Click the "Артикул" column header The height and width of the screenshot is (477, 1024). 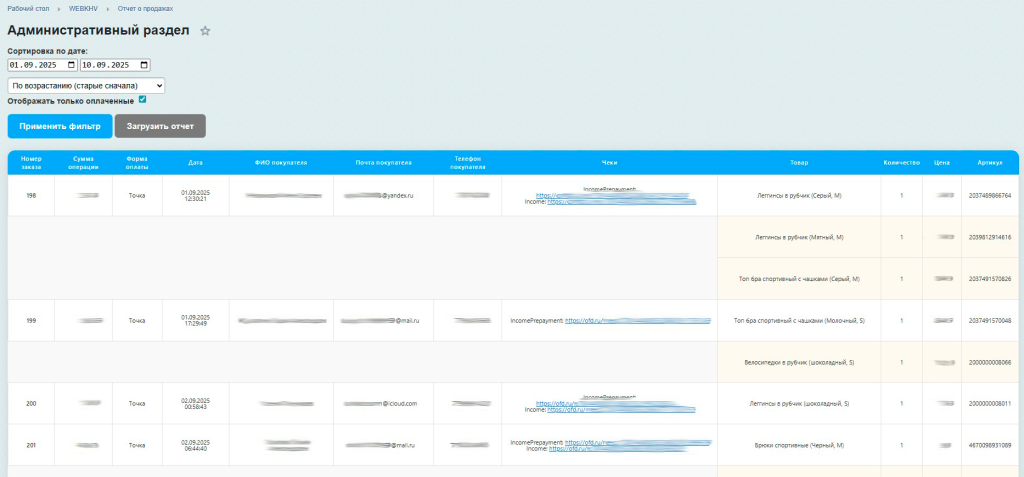pyautogui.click(x=990, y=160)
